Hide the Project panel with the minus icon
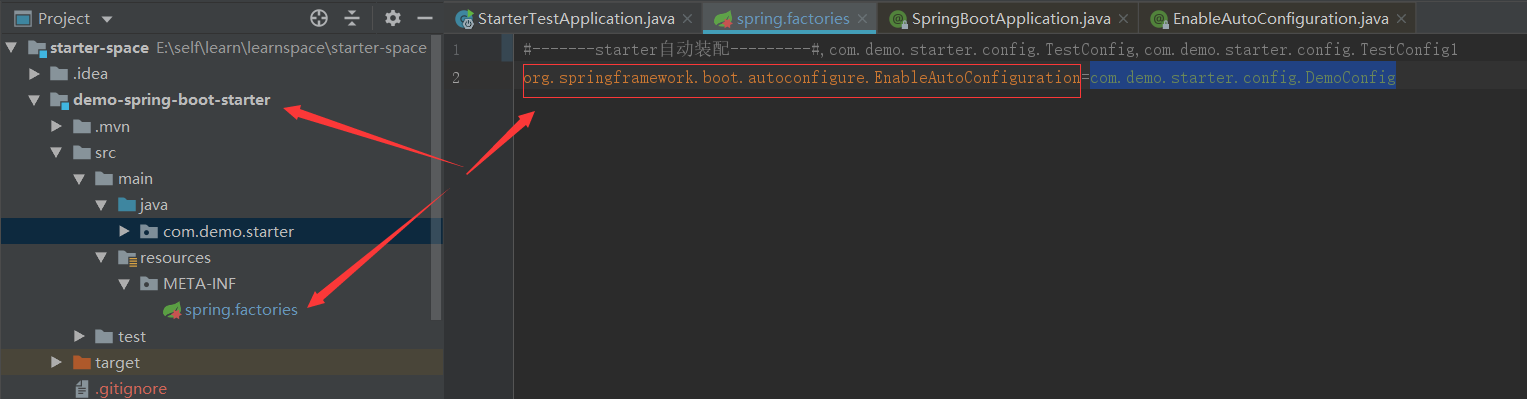The image size is (1527, 399). click(x=424, y=18)
